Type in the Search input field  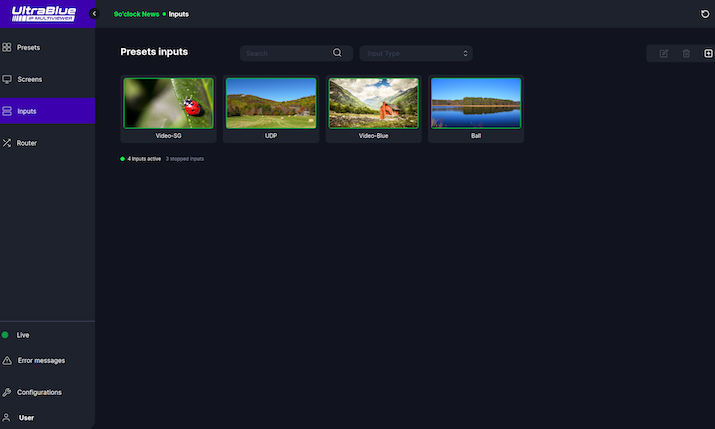[x=287, y=53]
